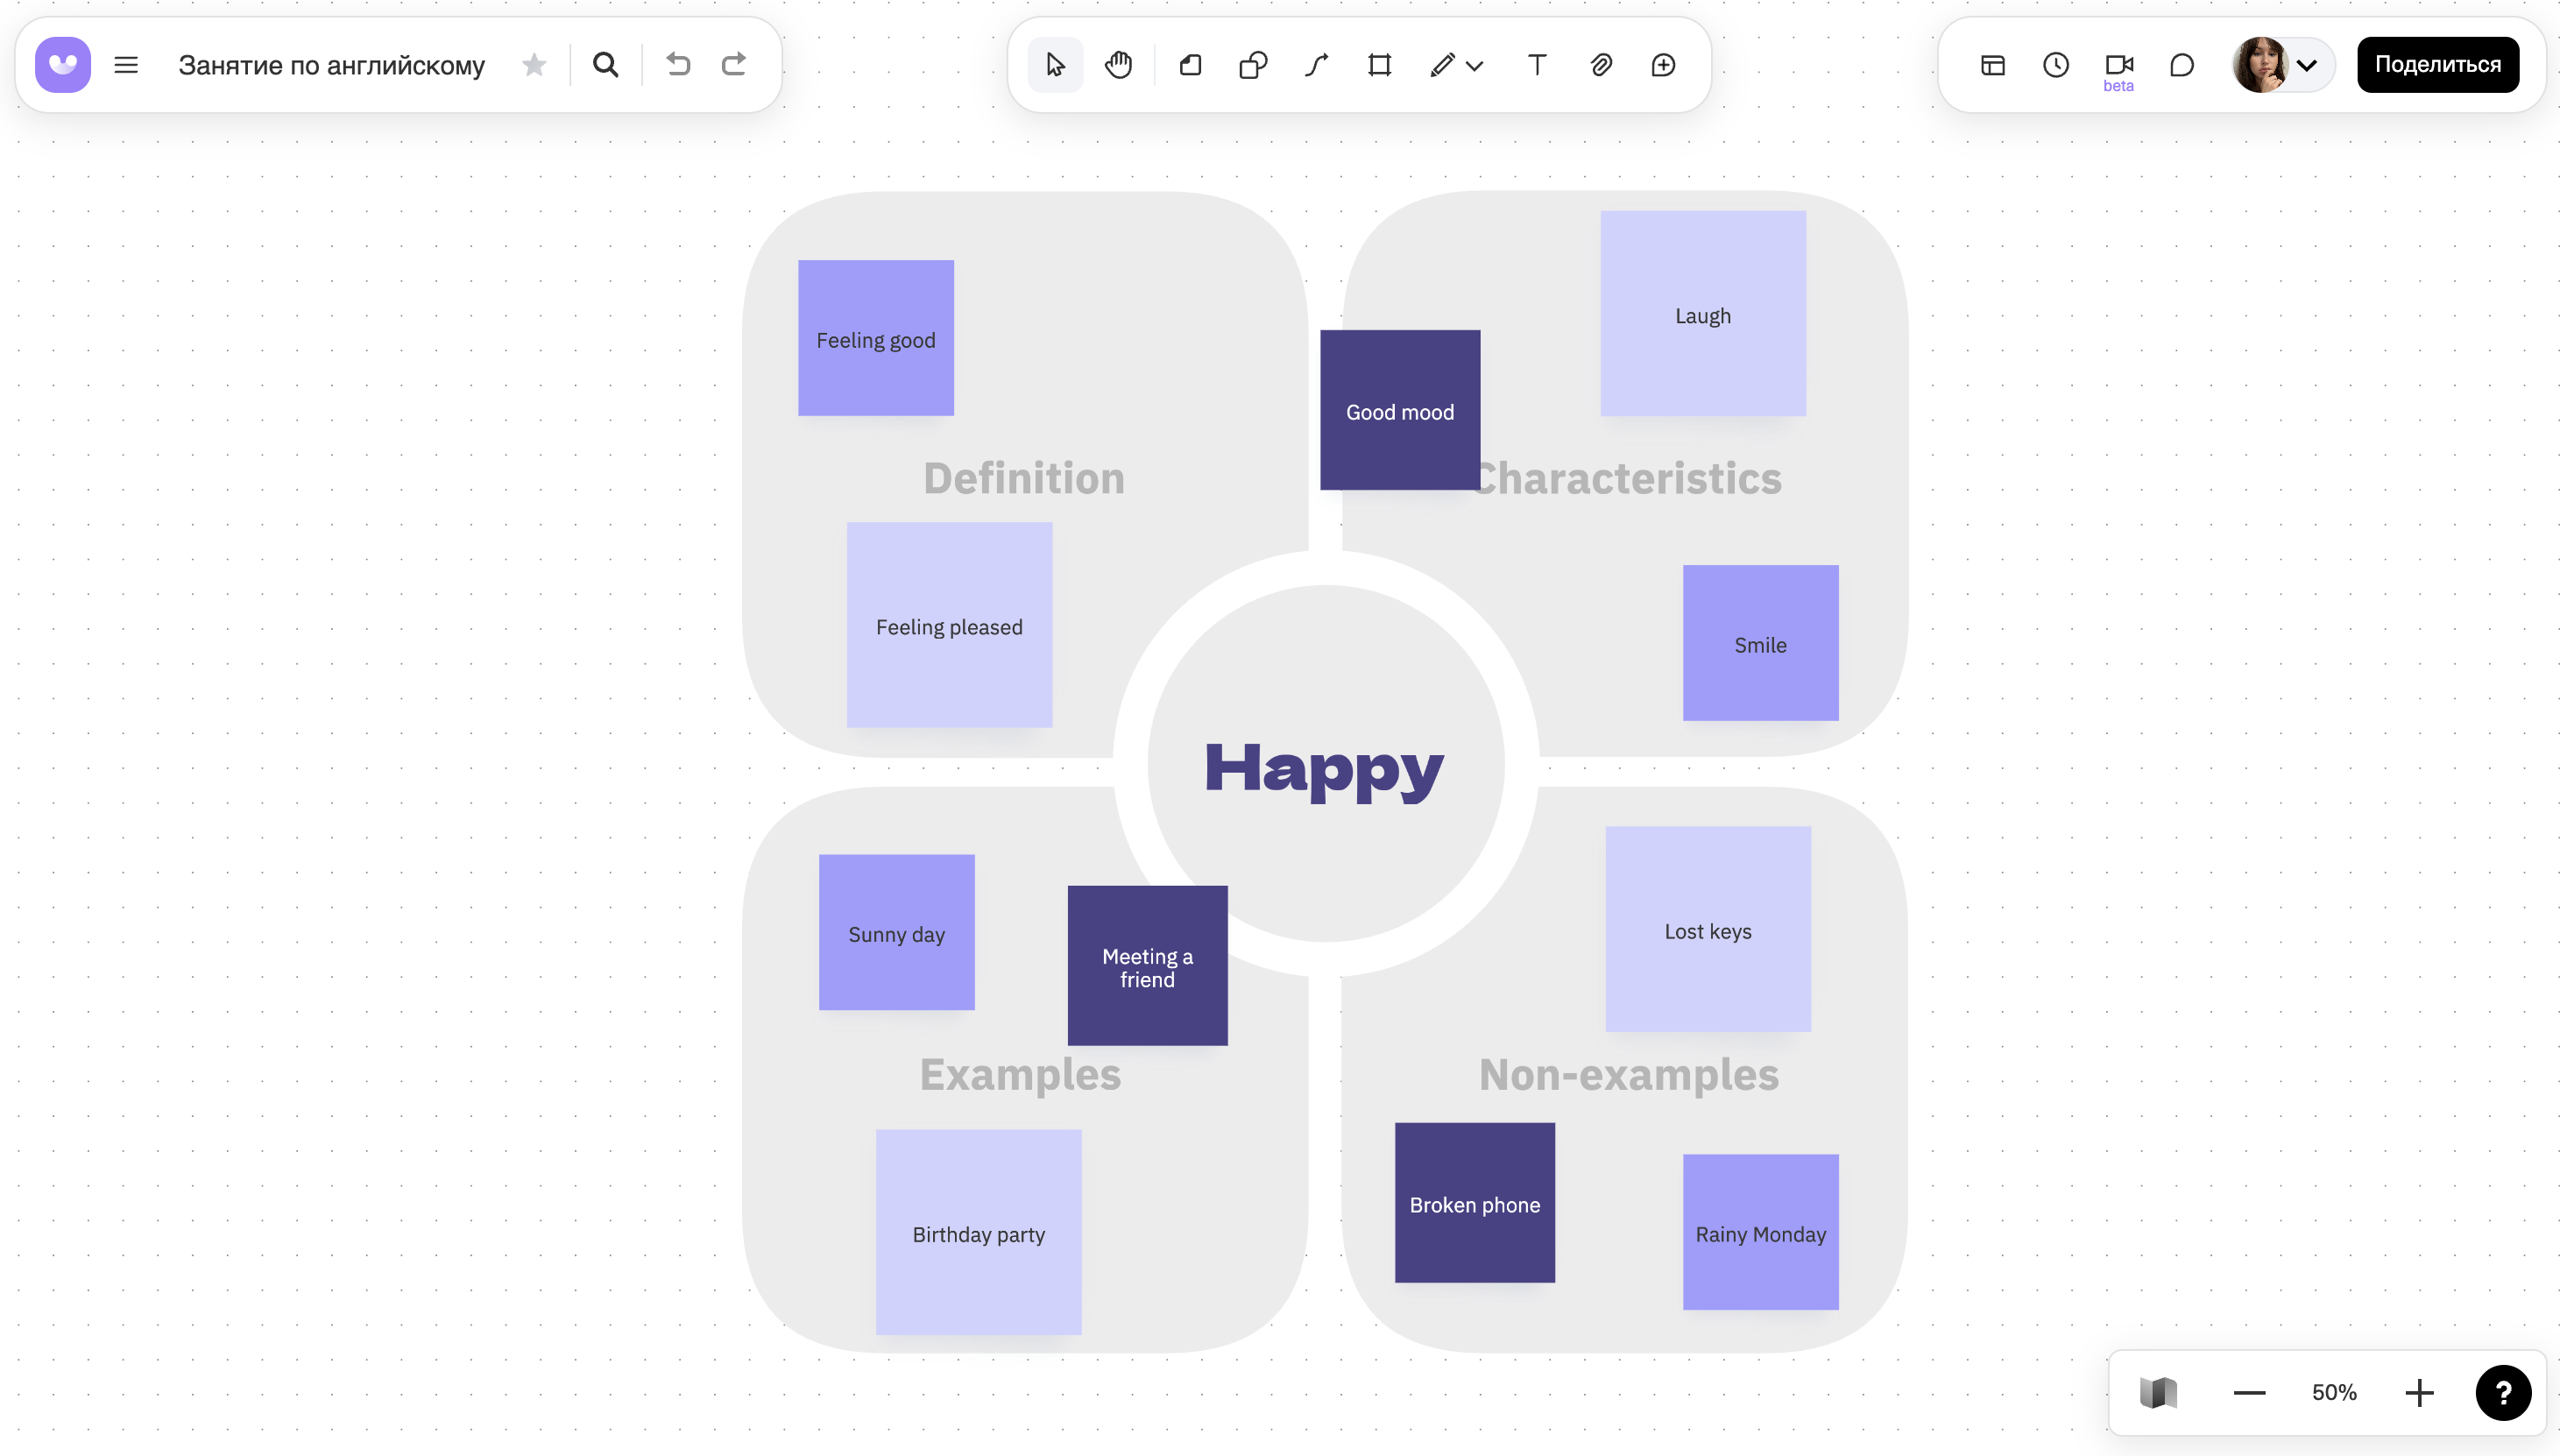The image size is (2560, 1456).
Task: Toggle the comments bubble panel
Action: [2182, 65]
